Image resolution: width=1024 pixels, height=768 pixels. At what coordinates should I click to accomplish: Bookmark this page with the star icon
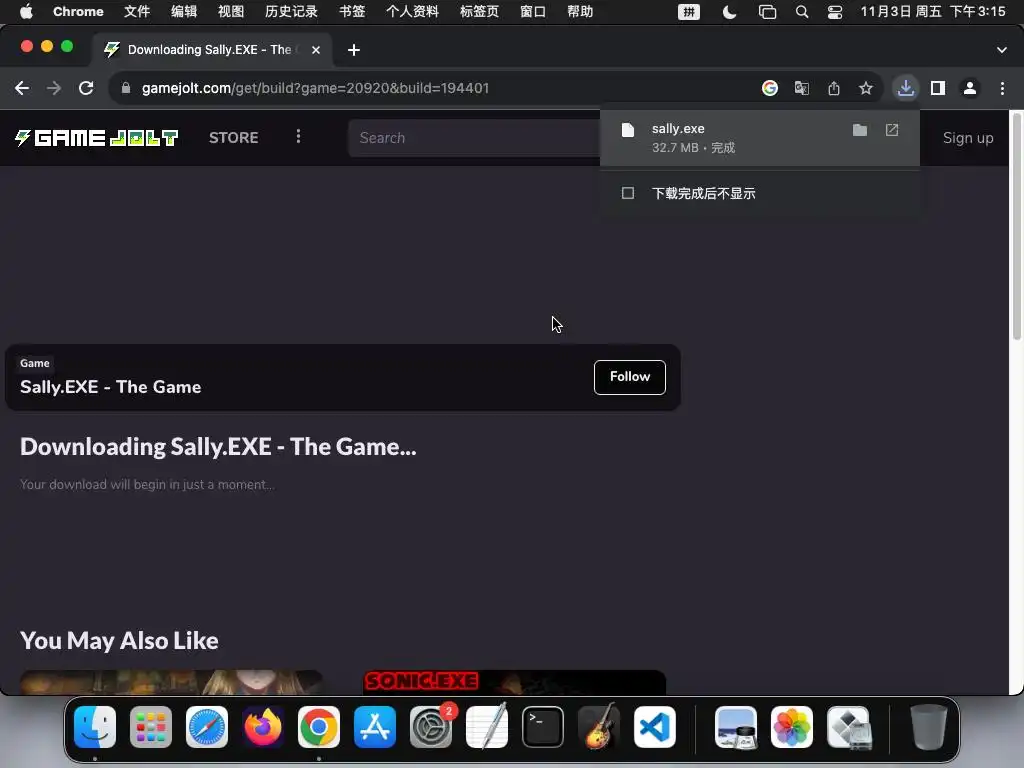click(x=866, y=88)
